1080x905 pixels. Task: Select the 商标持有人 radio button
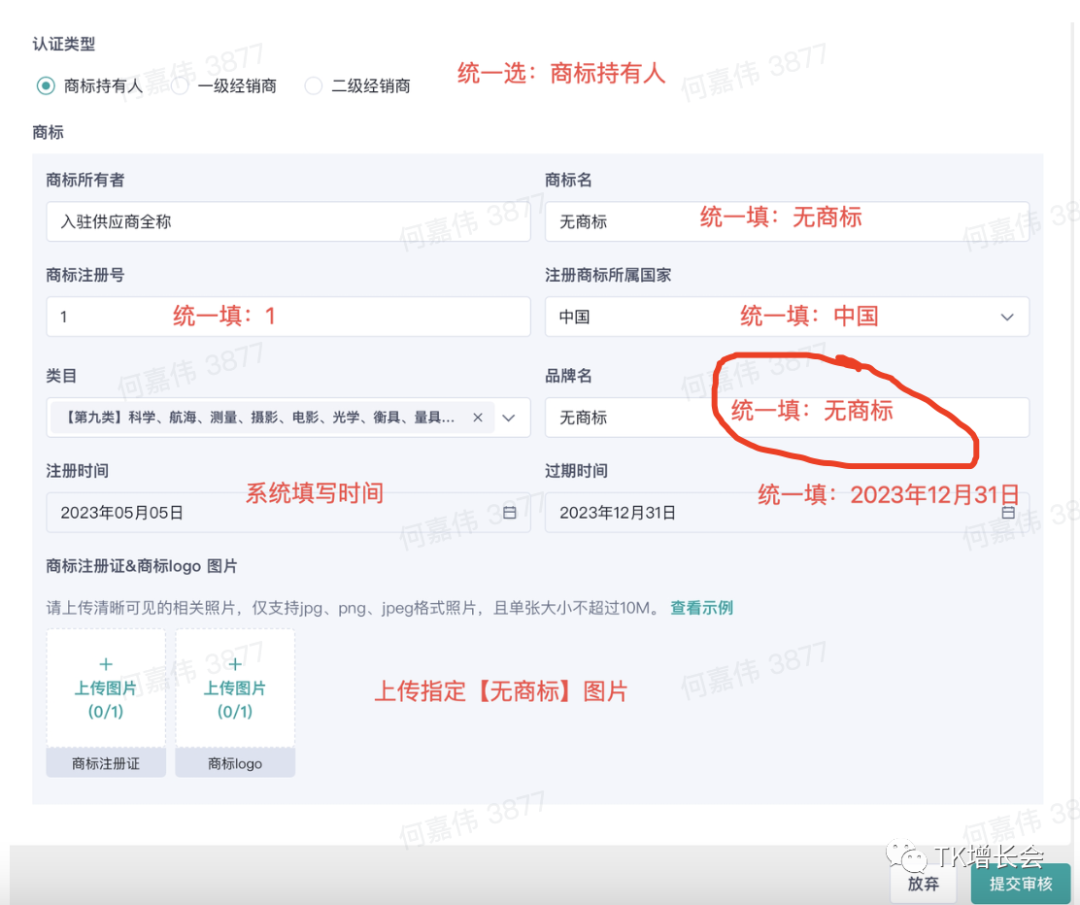[x=44, y=85]
